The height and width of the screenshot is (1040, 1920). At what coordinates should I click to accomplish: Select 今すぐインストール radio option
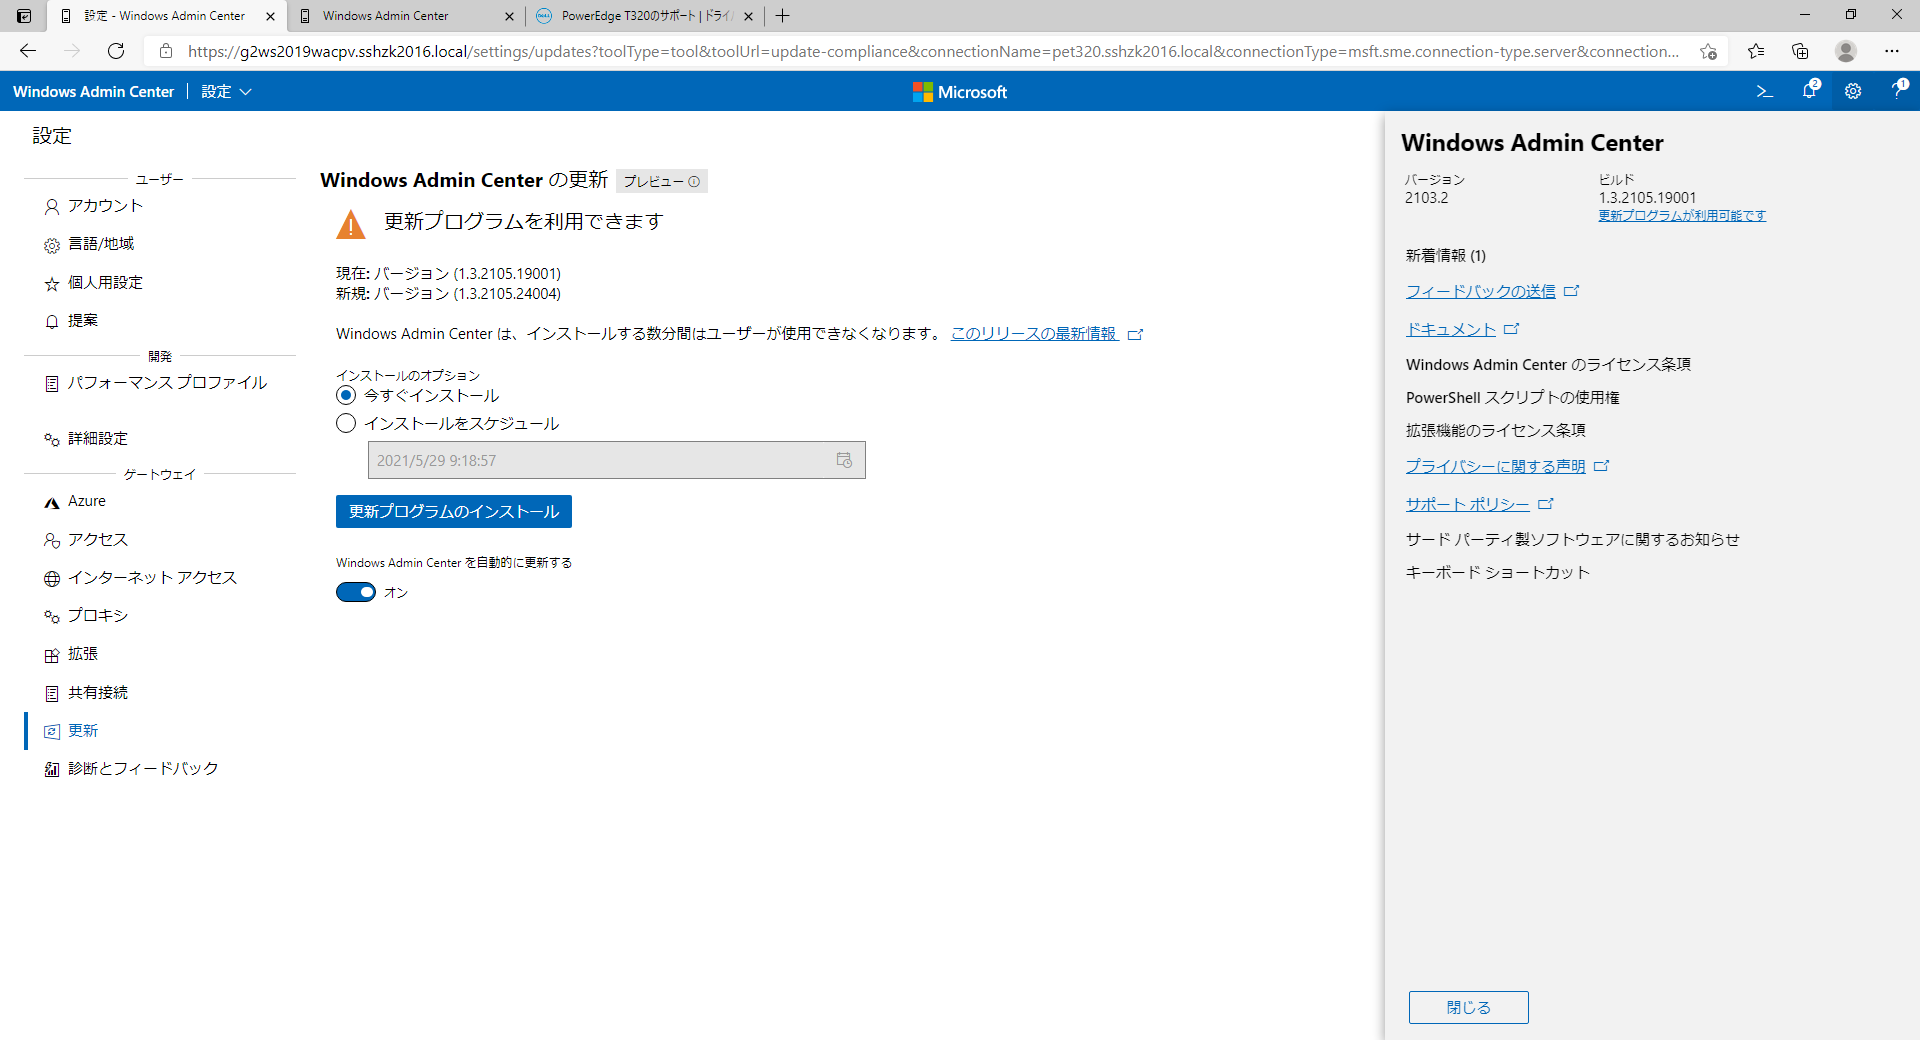[x=346, y=396]
